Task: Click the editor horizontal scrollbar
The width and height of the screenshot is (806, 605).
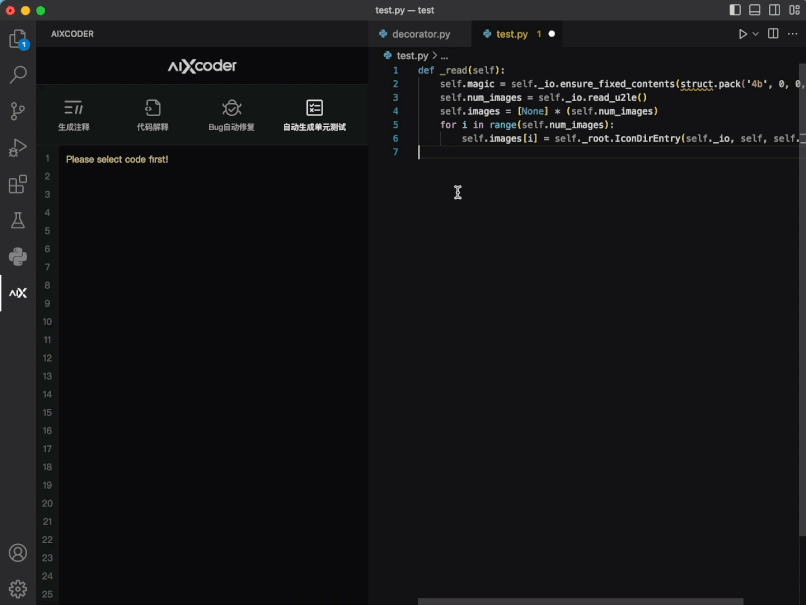Action: [580, 601]
